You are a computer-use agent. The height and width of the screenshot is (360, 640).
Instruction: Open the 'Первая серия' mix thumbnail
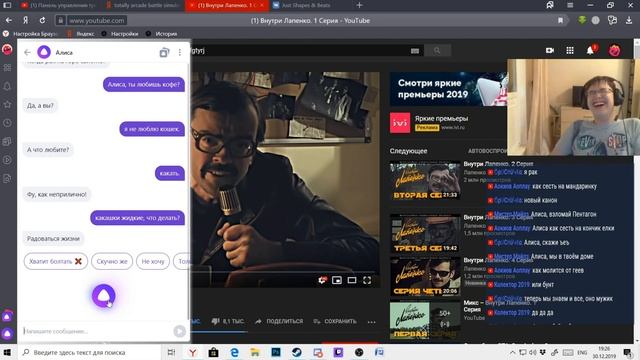click(x=425, y=320)
